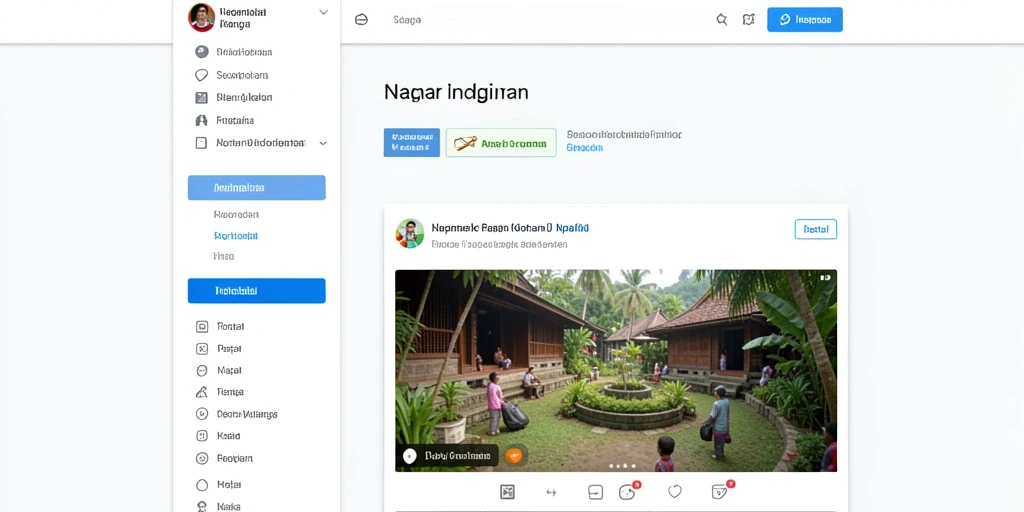This screenshot has height=512, width=1024.
Task: Select the gray sub-item under the light blue button
Action: coord(236,214)
